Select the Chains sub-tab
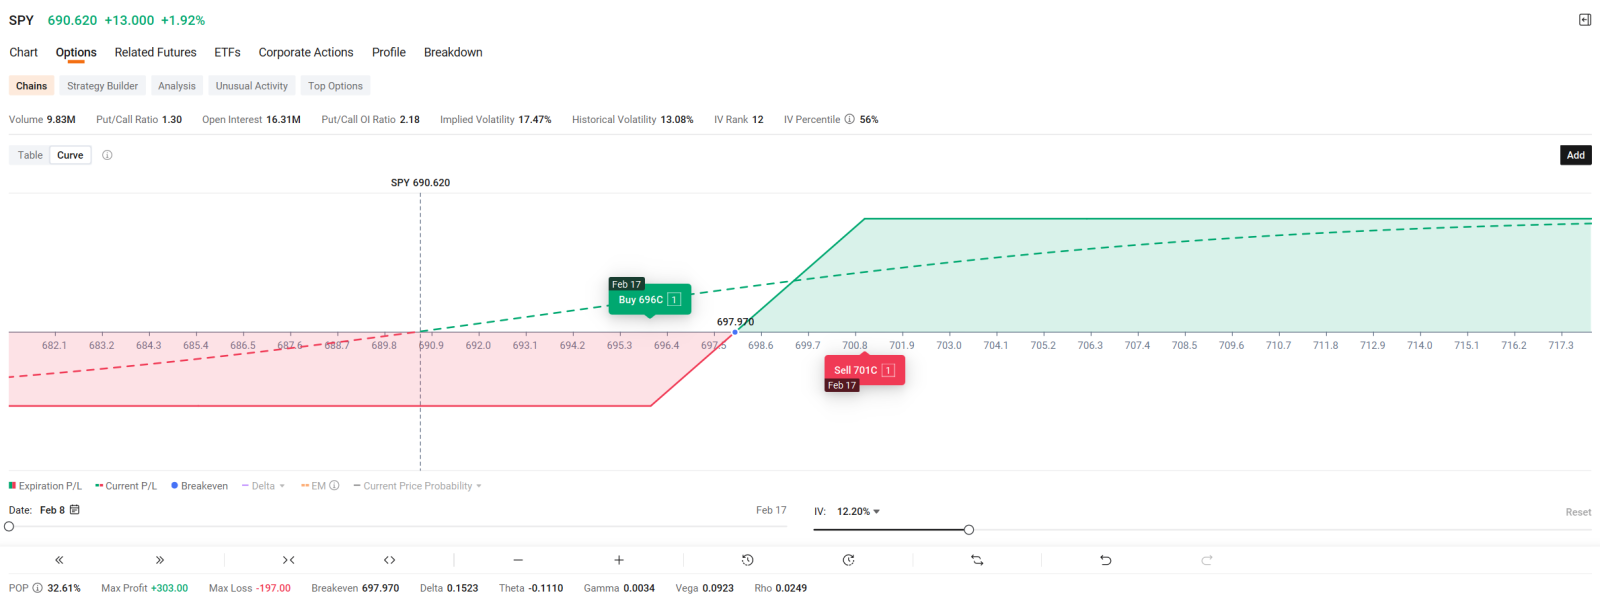 point(31,86)
